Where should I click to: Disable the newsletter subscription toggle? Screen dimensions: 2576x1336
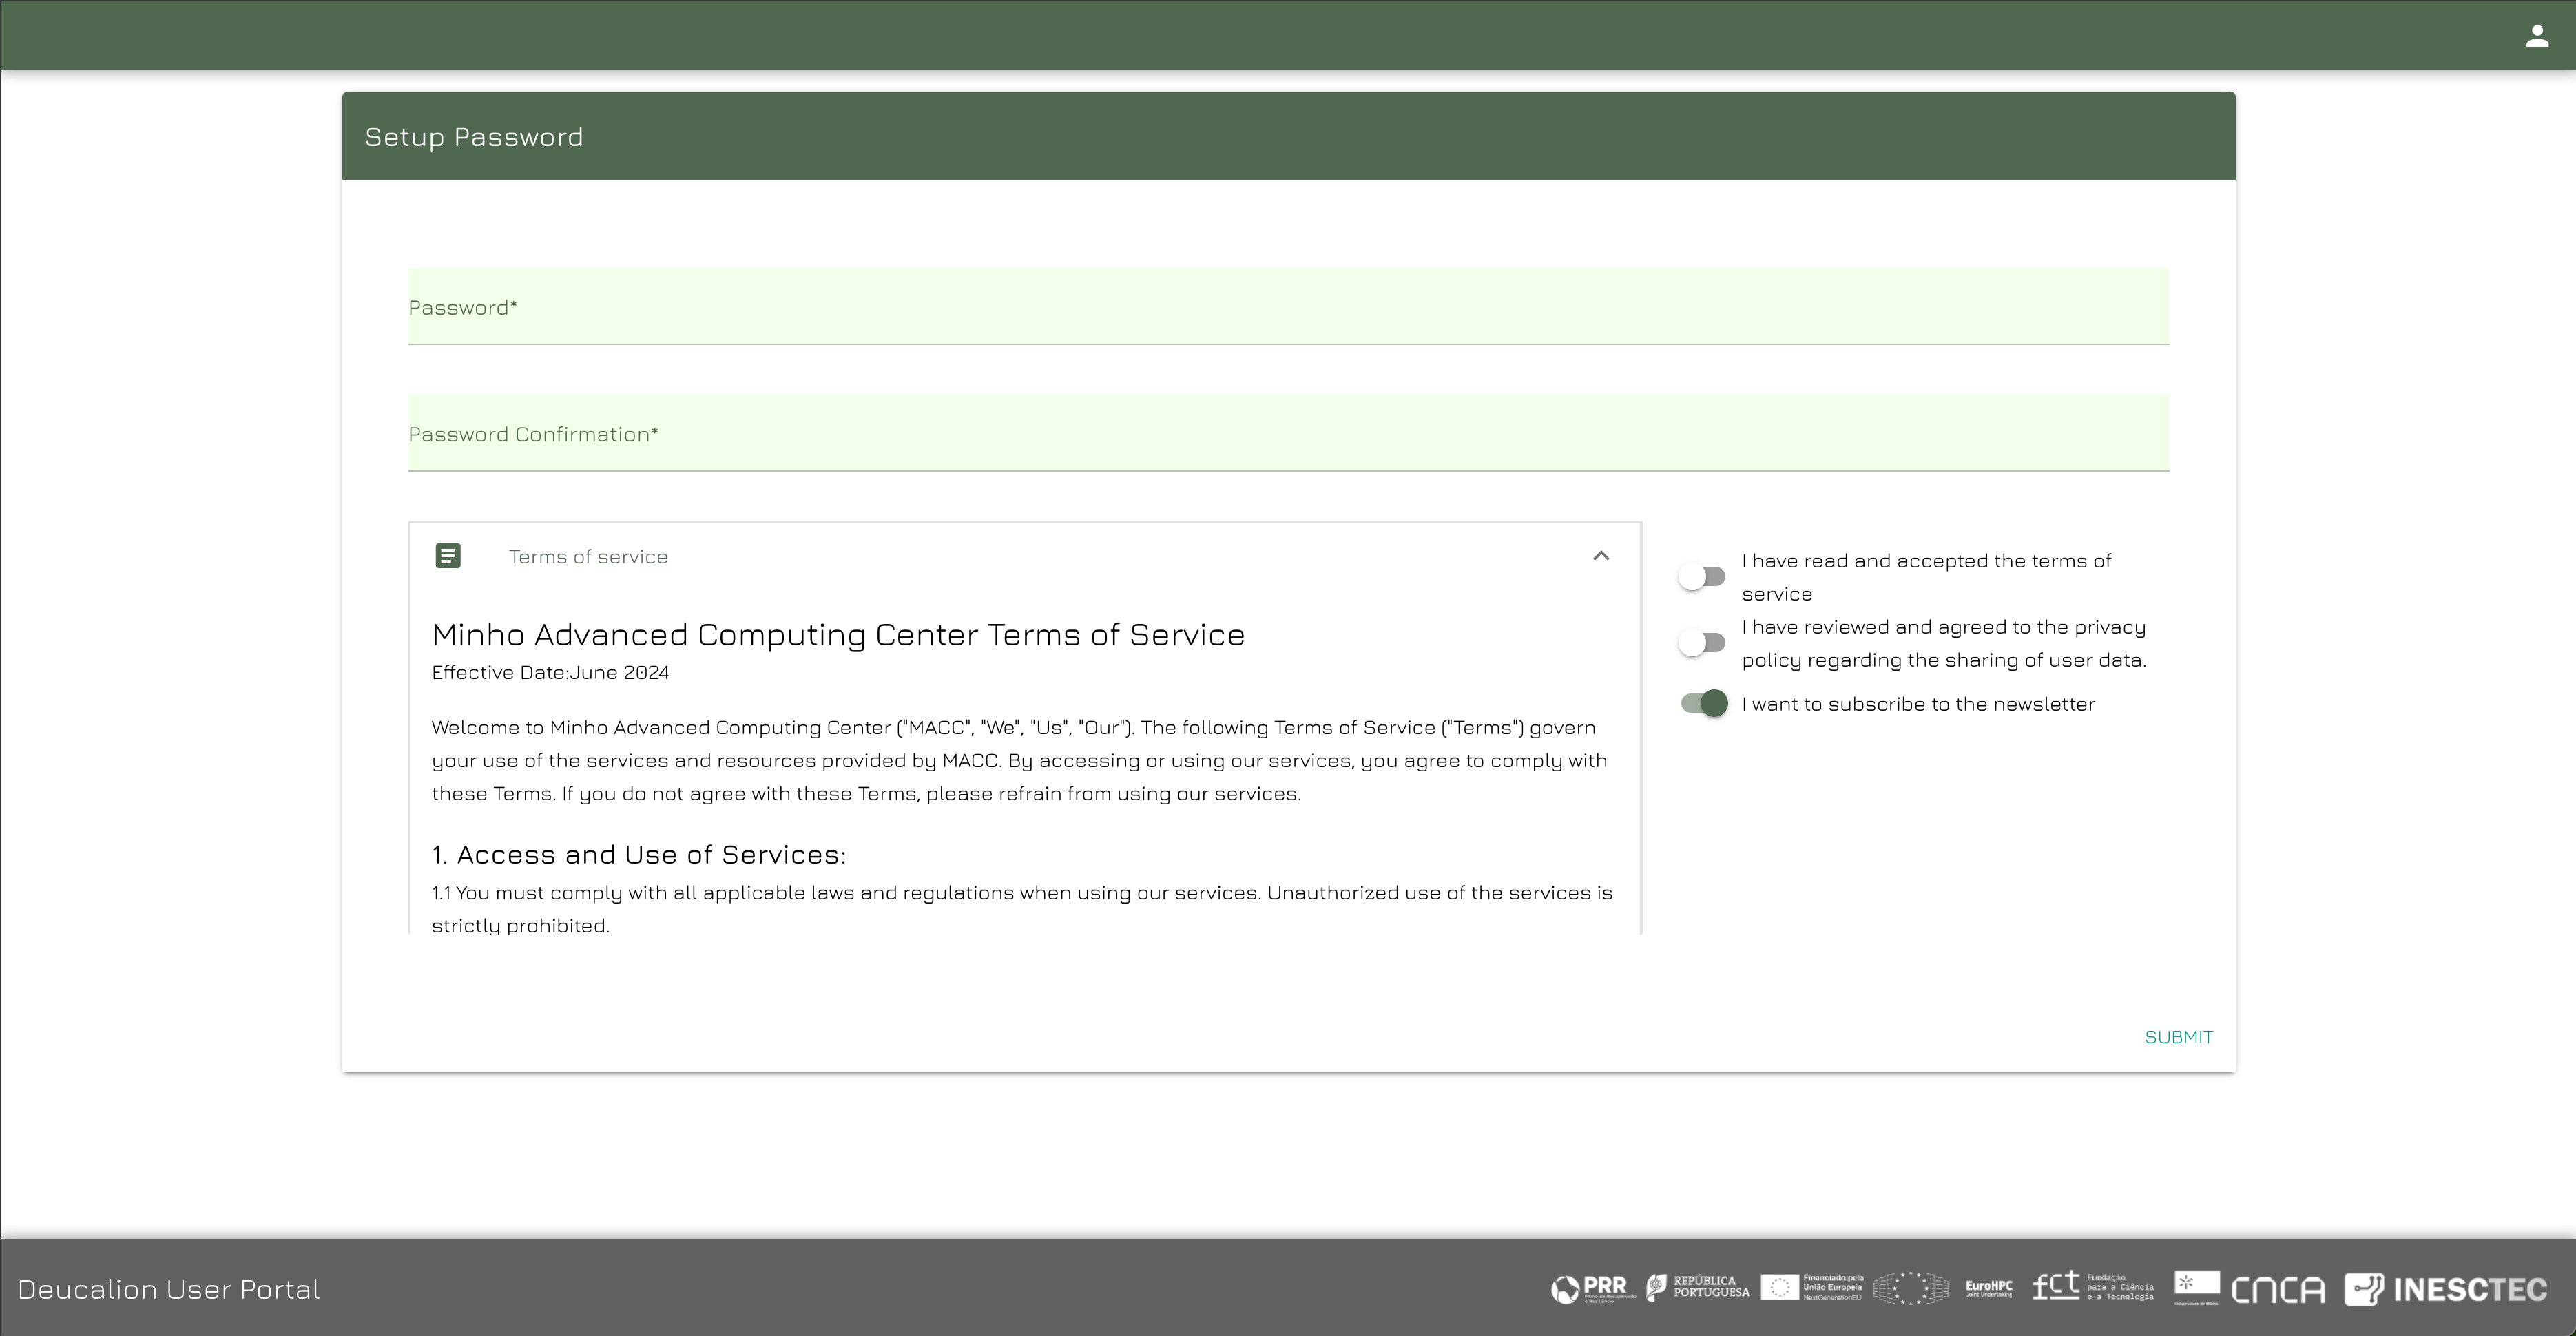coord(1704,703)
